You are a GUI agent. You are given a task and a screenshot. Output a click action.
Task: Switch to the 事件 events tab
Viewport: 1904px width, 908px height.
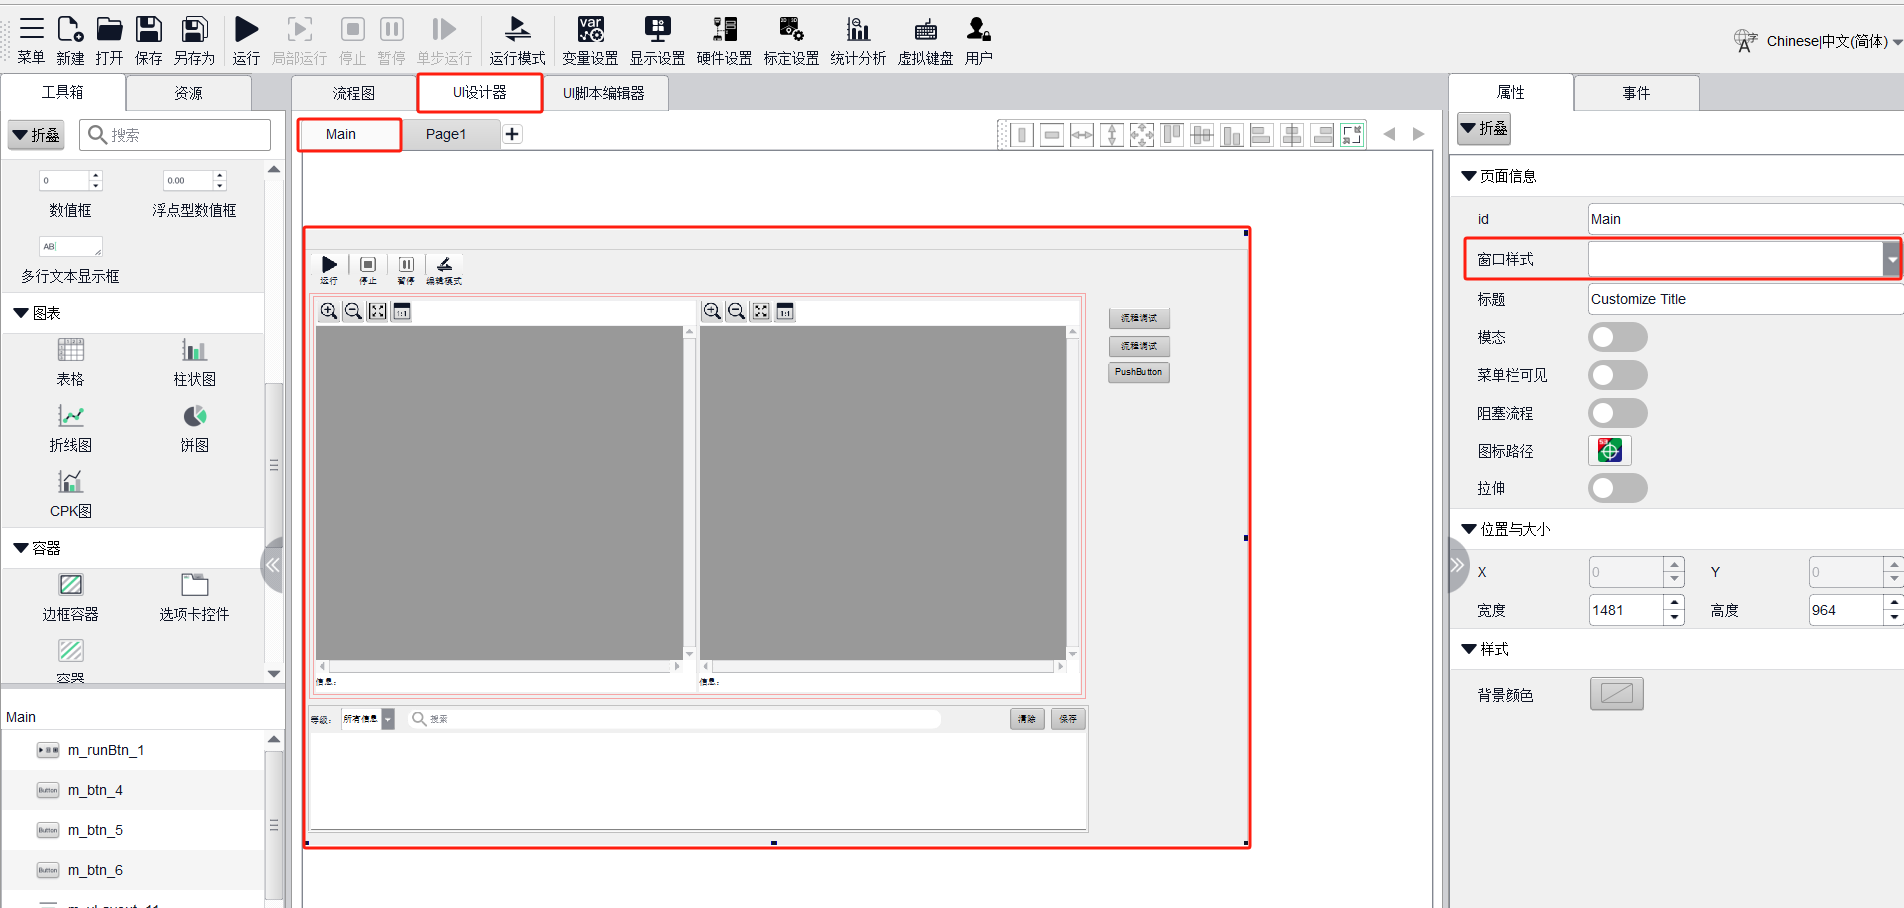coord(1636,93)
